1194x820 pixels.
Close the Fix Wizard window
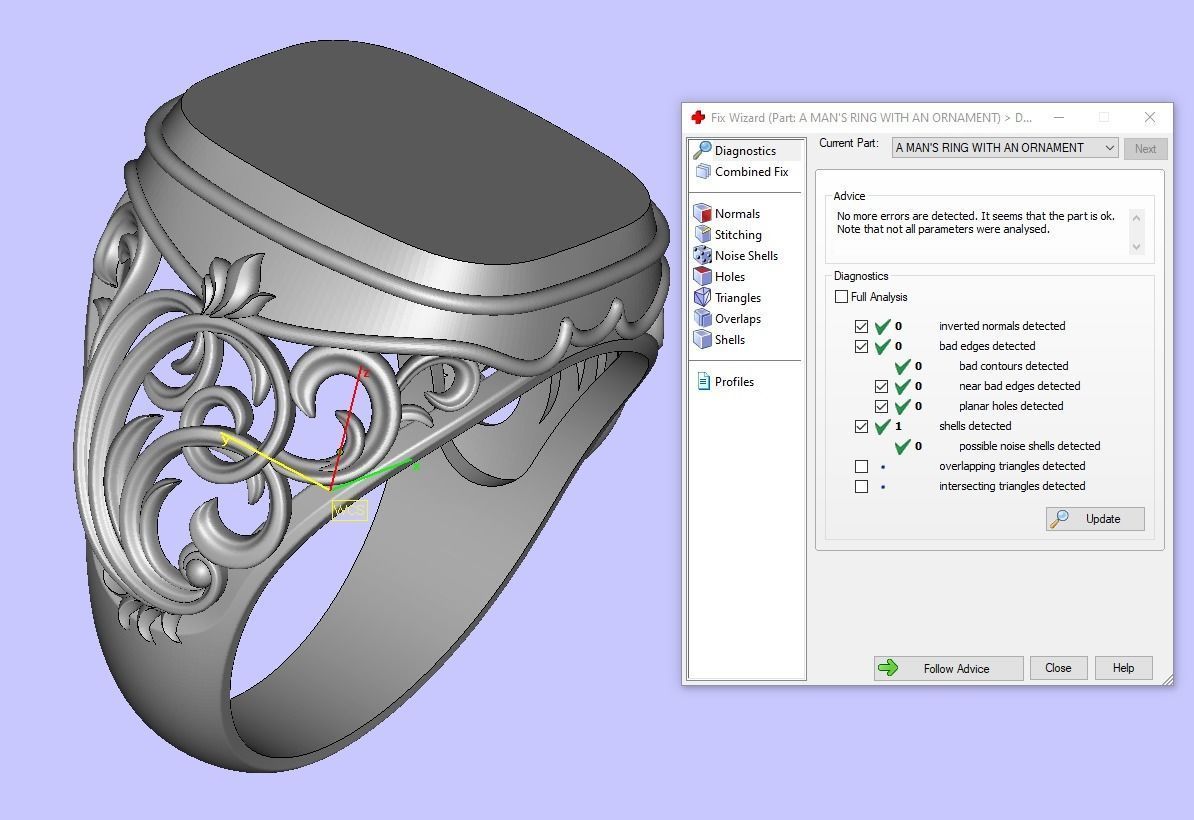point(1150,117)
